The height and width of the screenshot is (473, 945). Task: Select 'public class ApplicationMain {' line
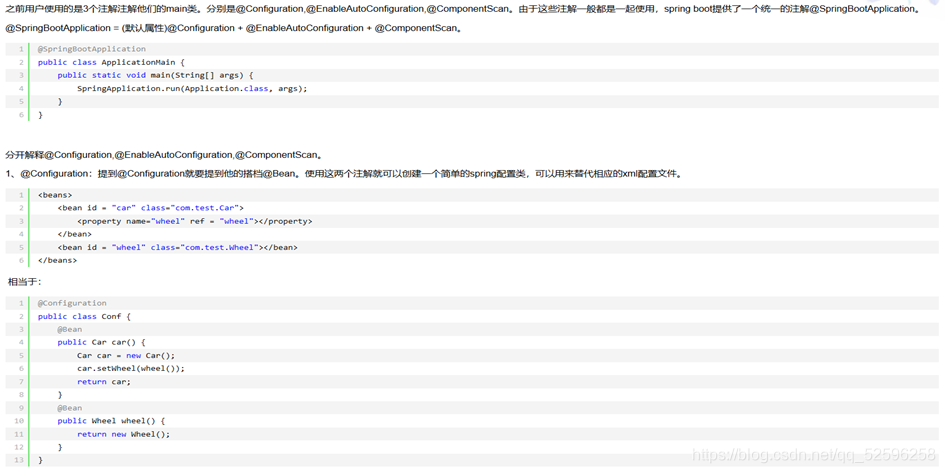point(111,62)
